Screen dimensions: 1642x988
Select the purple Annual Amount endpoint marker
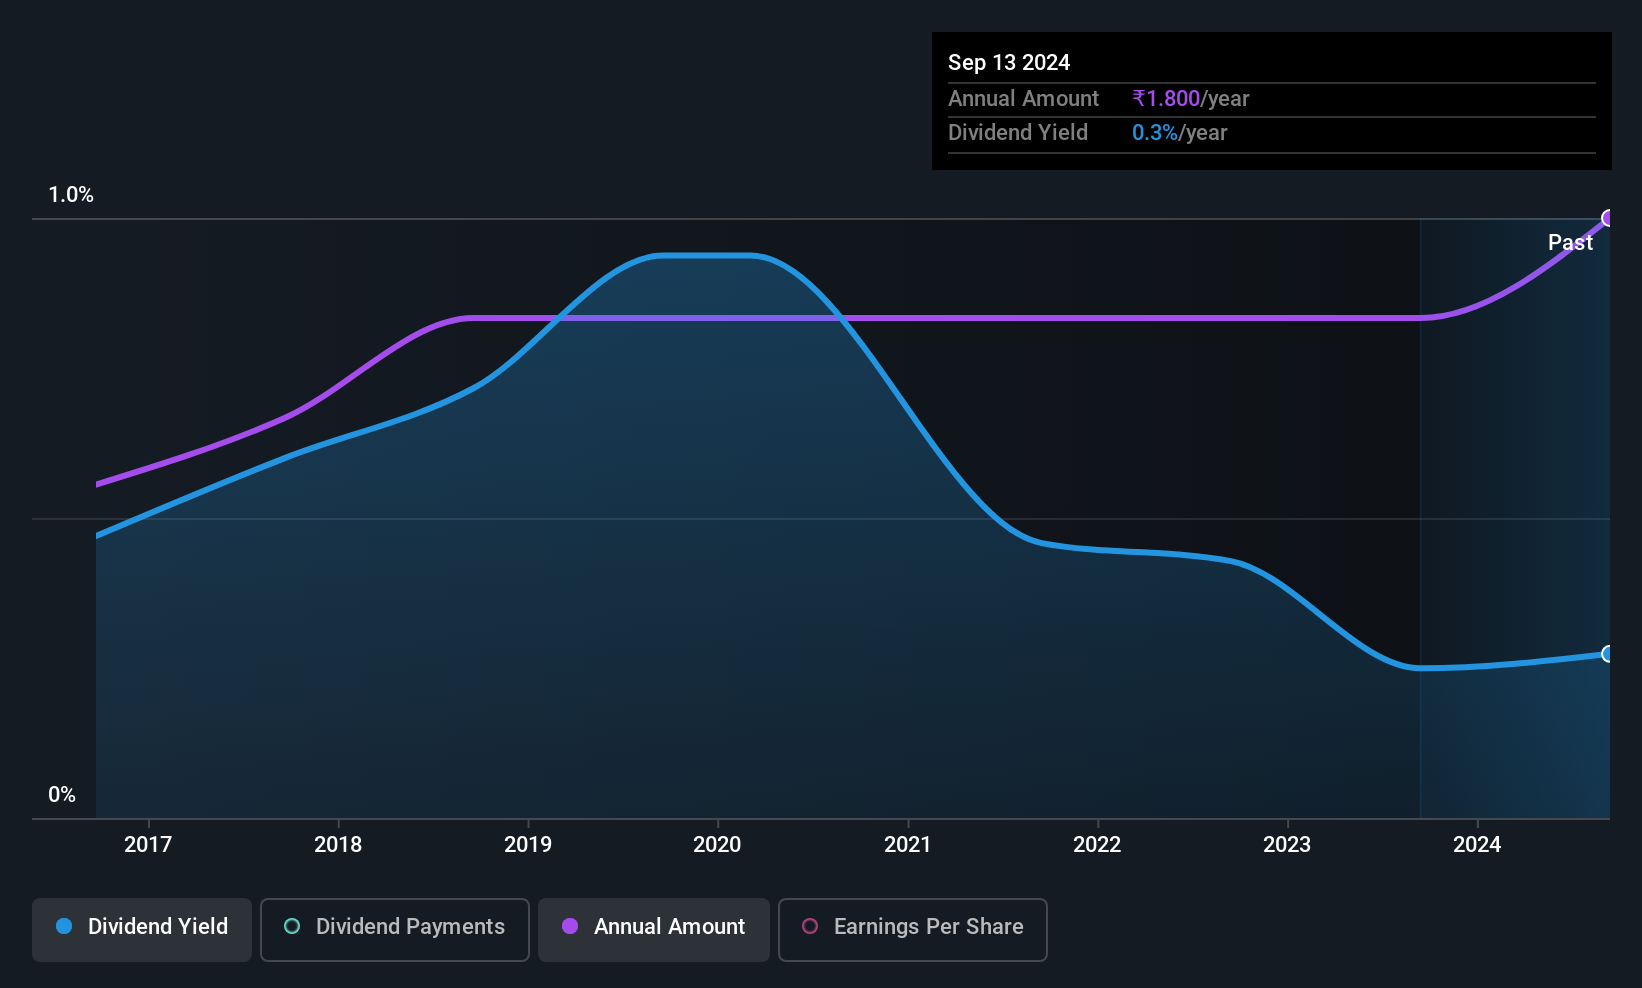1609,218
